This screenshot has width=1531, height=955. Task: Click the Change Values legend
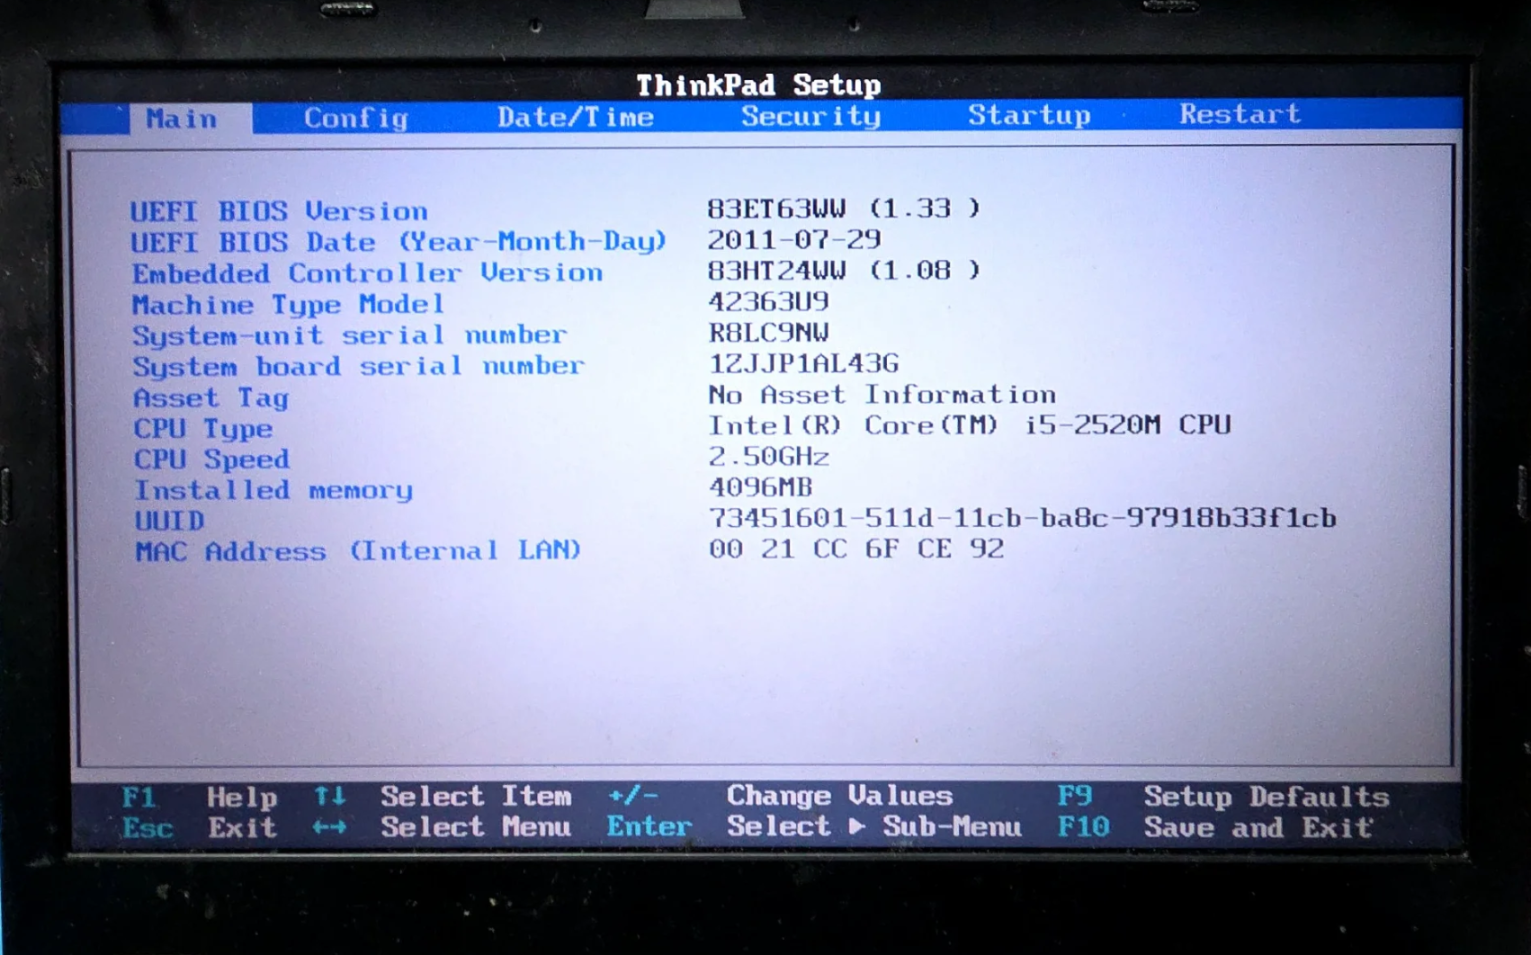(839, 795)
